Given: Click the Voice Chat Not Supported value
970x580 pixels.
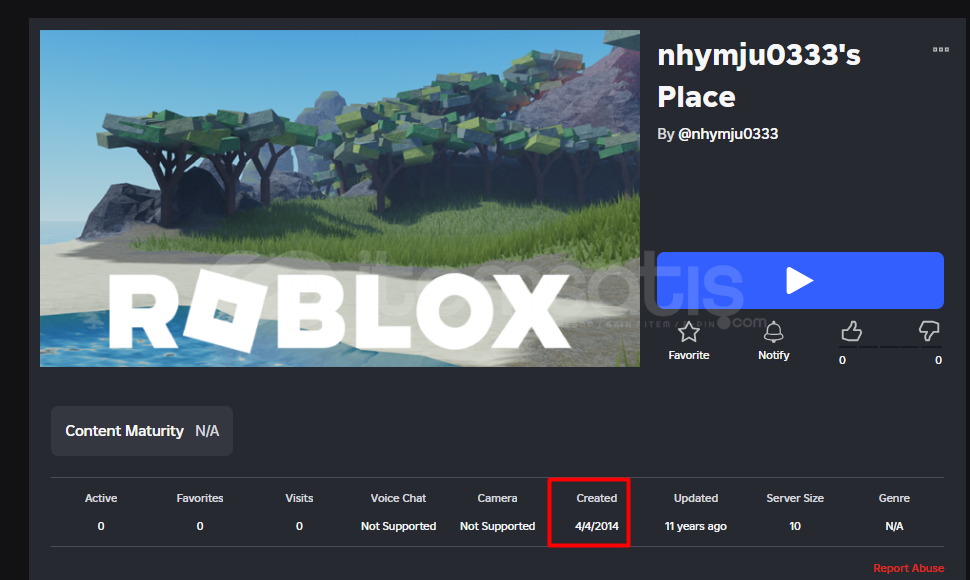Looking at the screenshot, I should (x=398, y=526).
